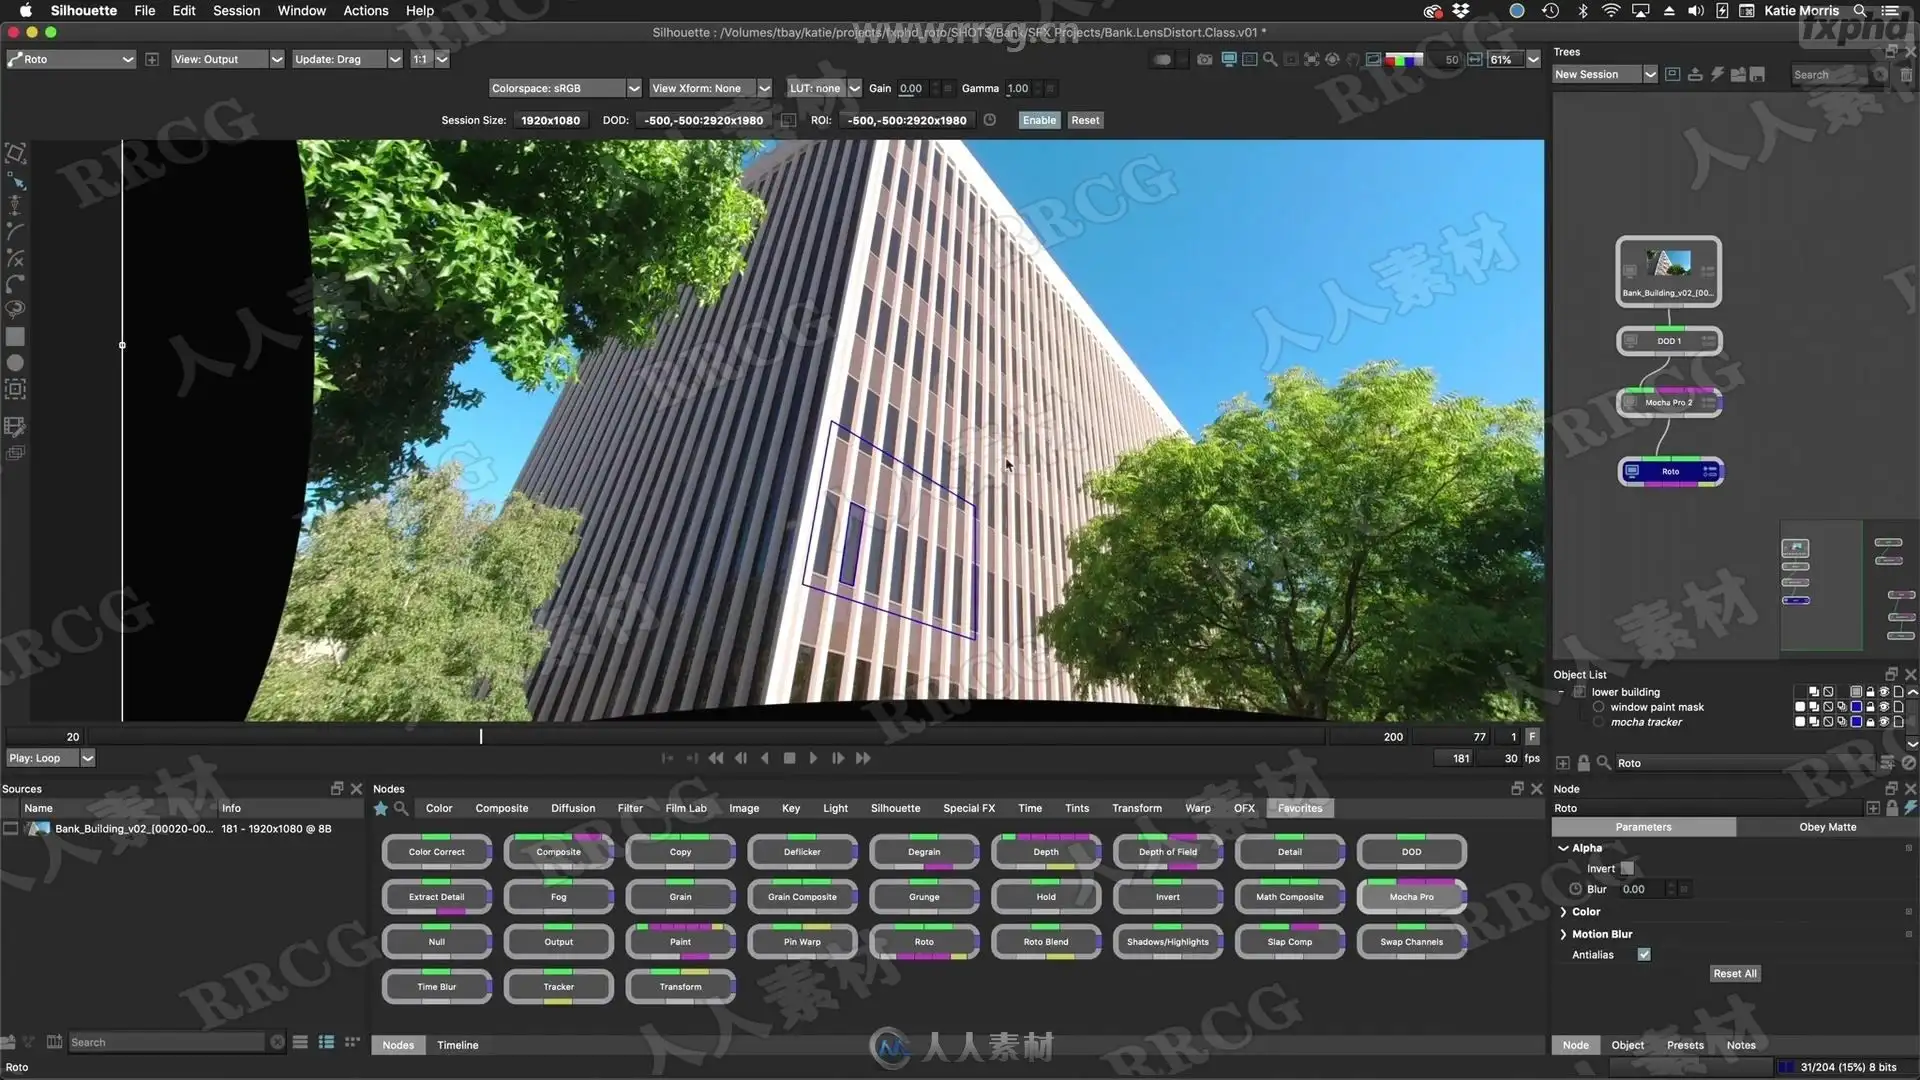This screenshot has height=1080, width=1920.
Task: Select the Transform tool in left toolbar
Action: pos(15,153)
